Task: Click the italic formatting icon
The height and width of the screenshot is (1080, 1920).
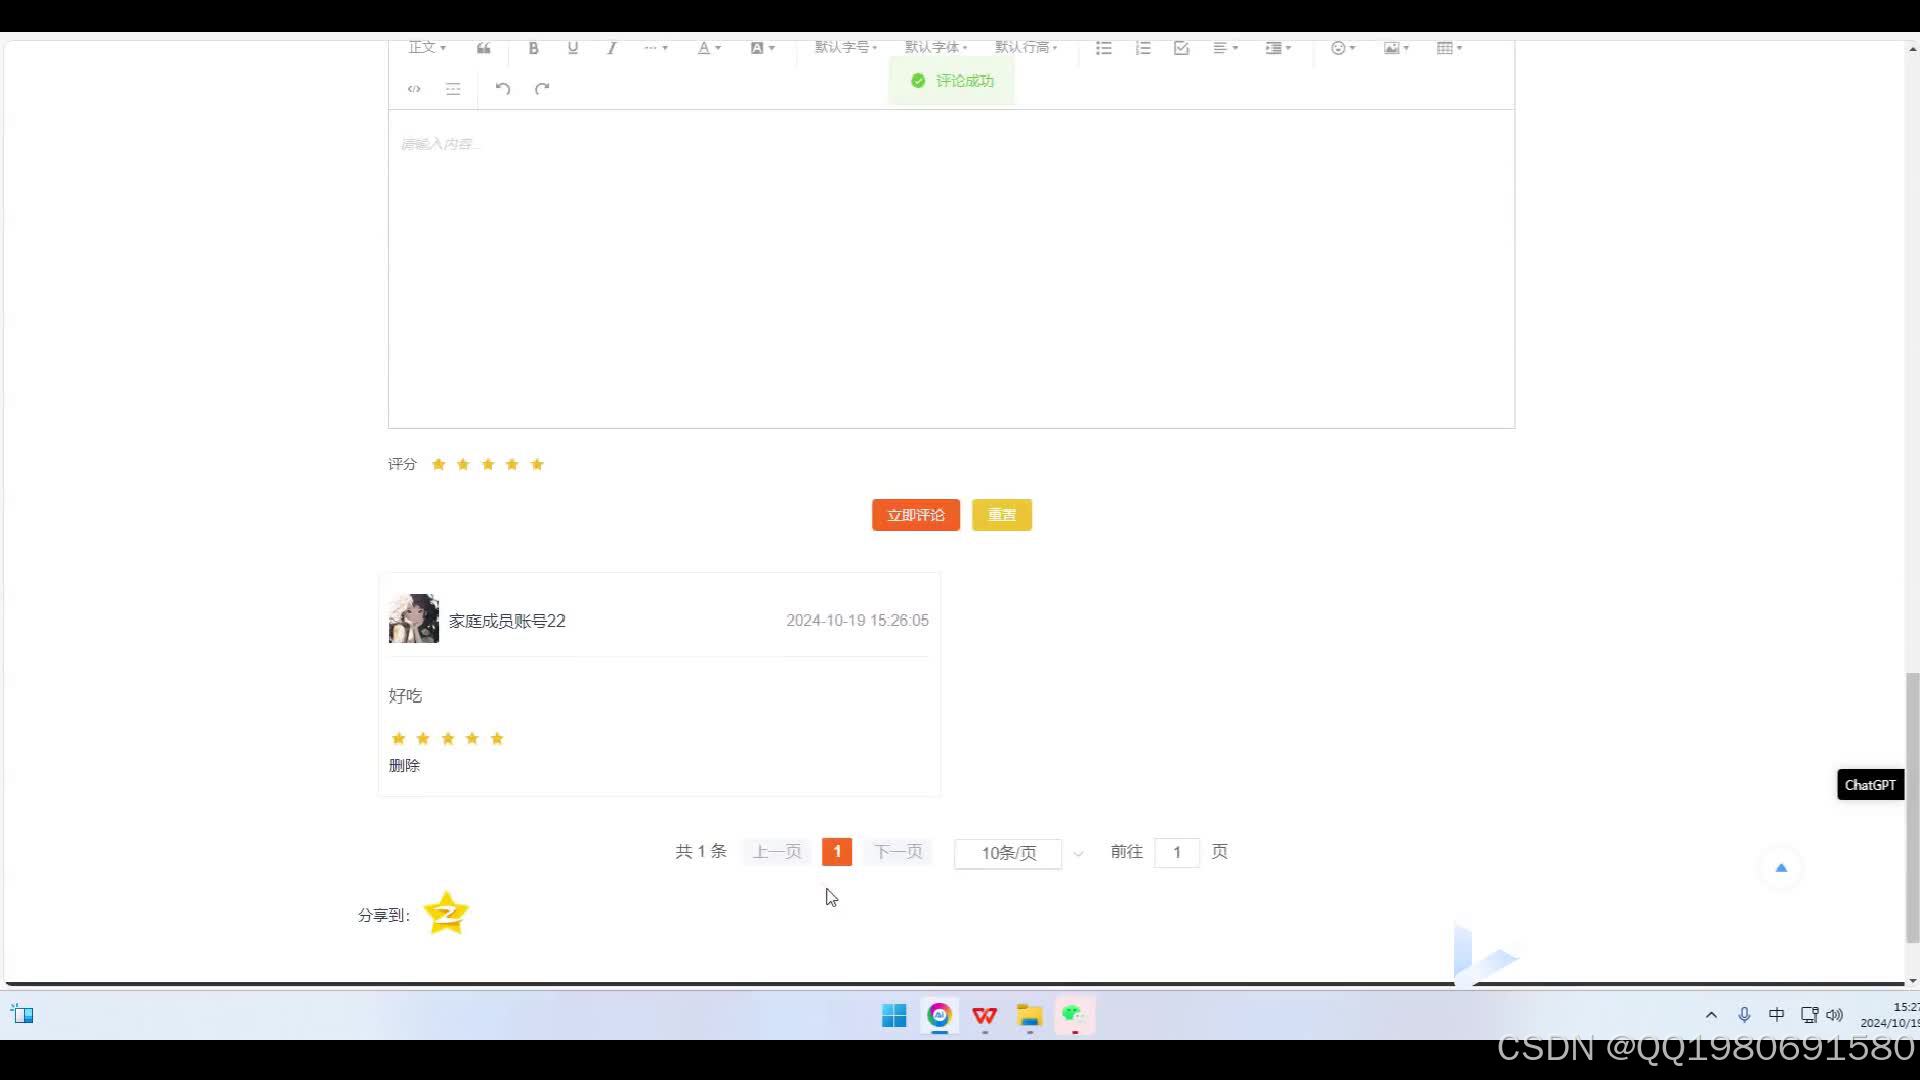Action: point(612,48)
